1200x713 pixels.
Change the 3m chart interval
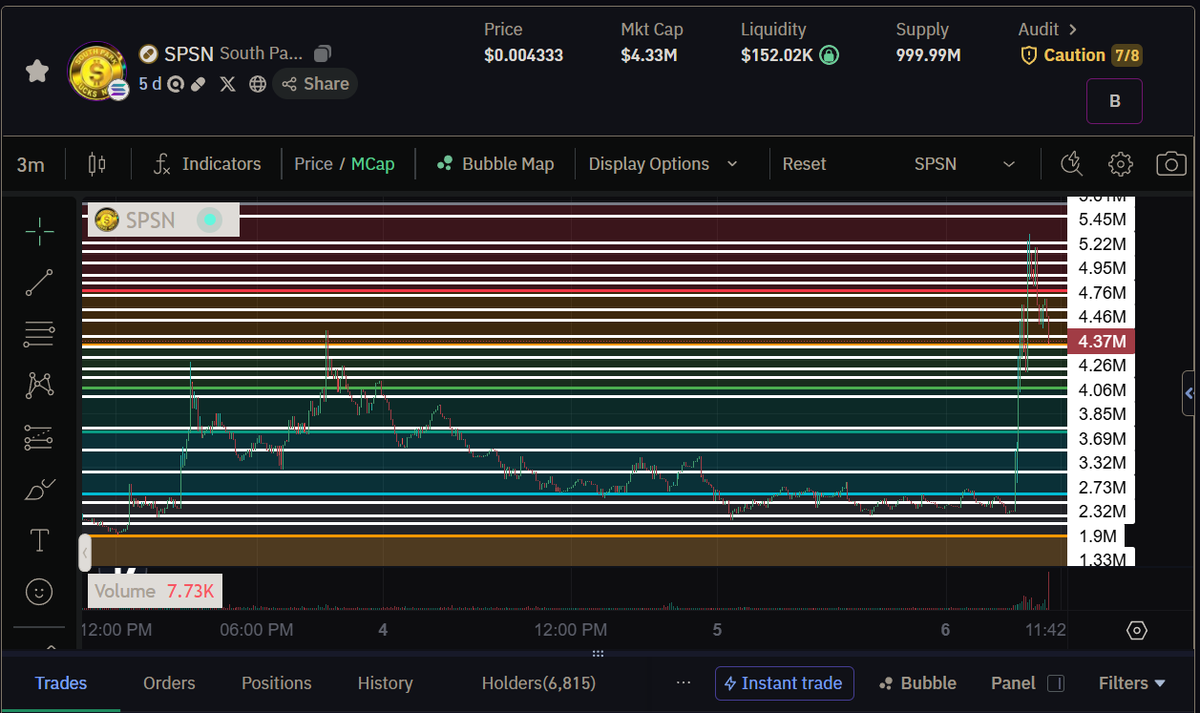click(31, 164)
